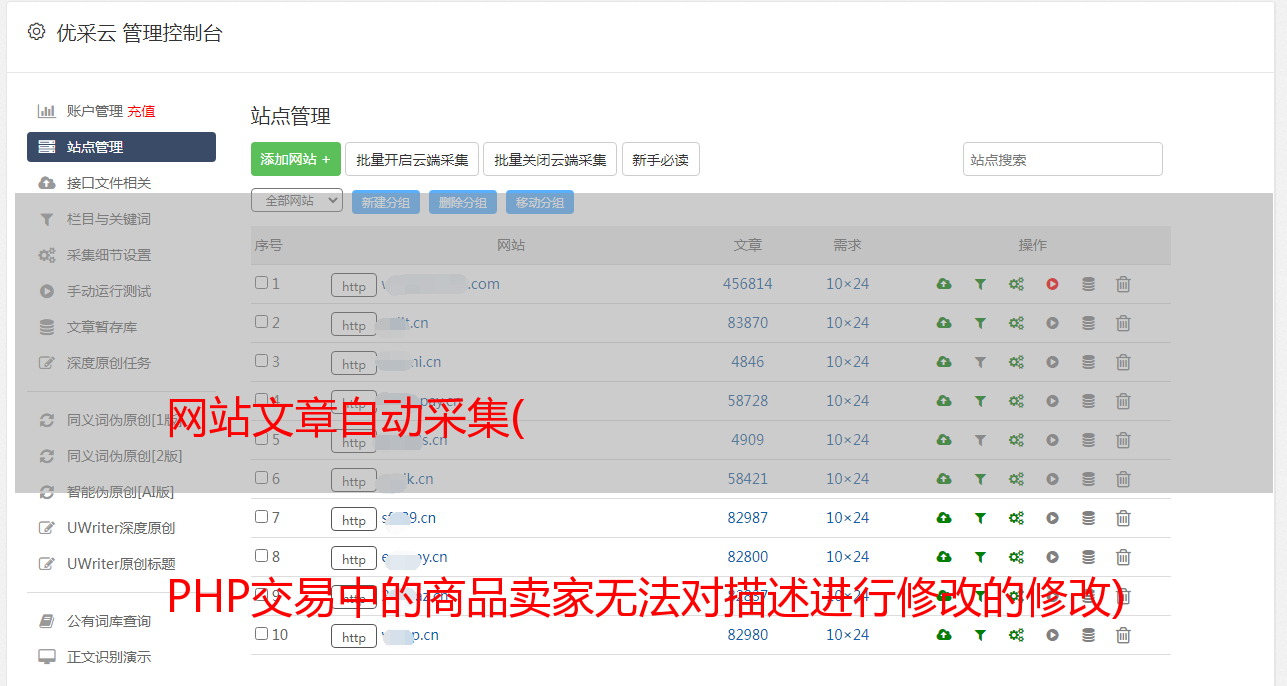Open 同义词伪原创[2版] in the sidebar
The width and height of the screenshot is (1287, 686).
click(125, 456)
